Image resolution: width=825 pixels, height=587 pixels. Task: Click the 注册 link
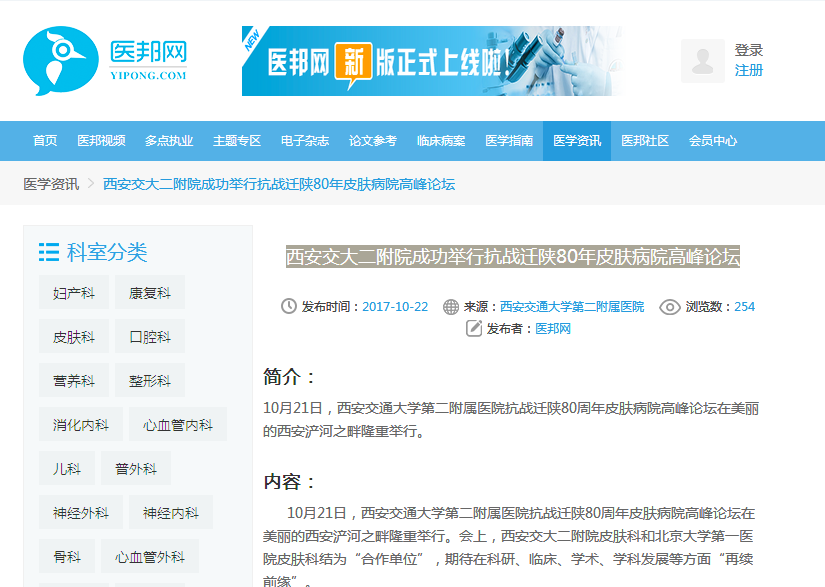(749, 70)
